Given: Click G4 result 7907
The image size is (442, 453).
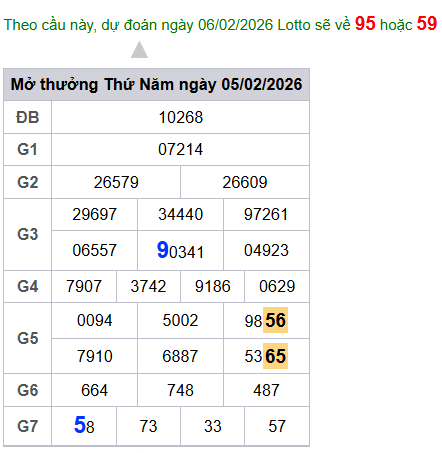Looking at the screenshot, I should (84, 286).
